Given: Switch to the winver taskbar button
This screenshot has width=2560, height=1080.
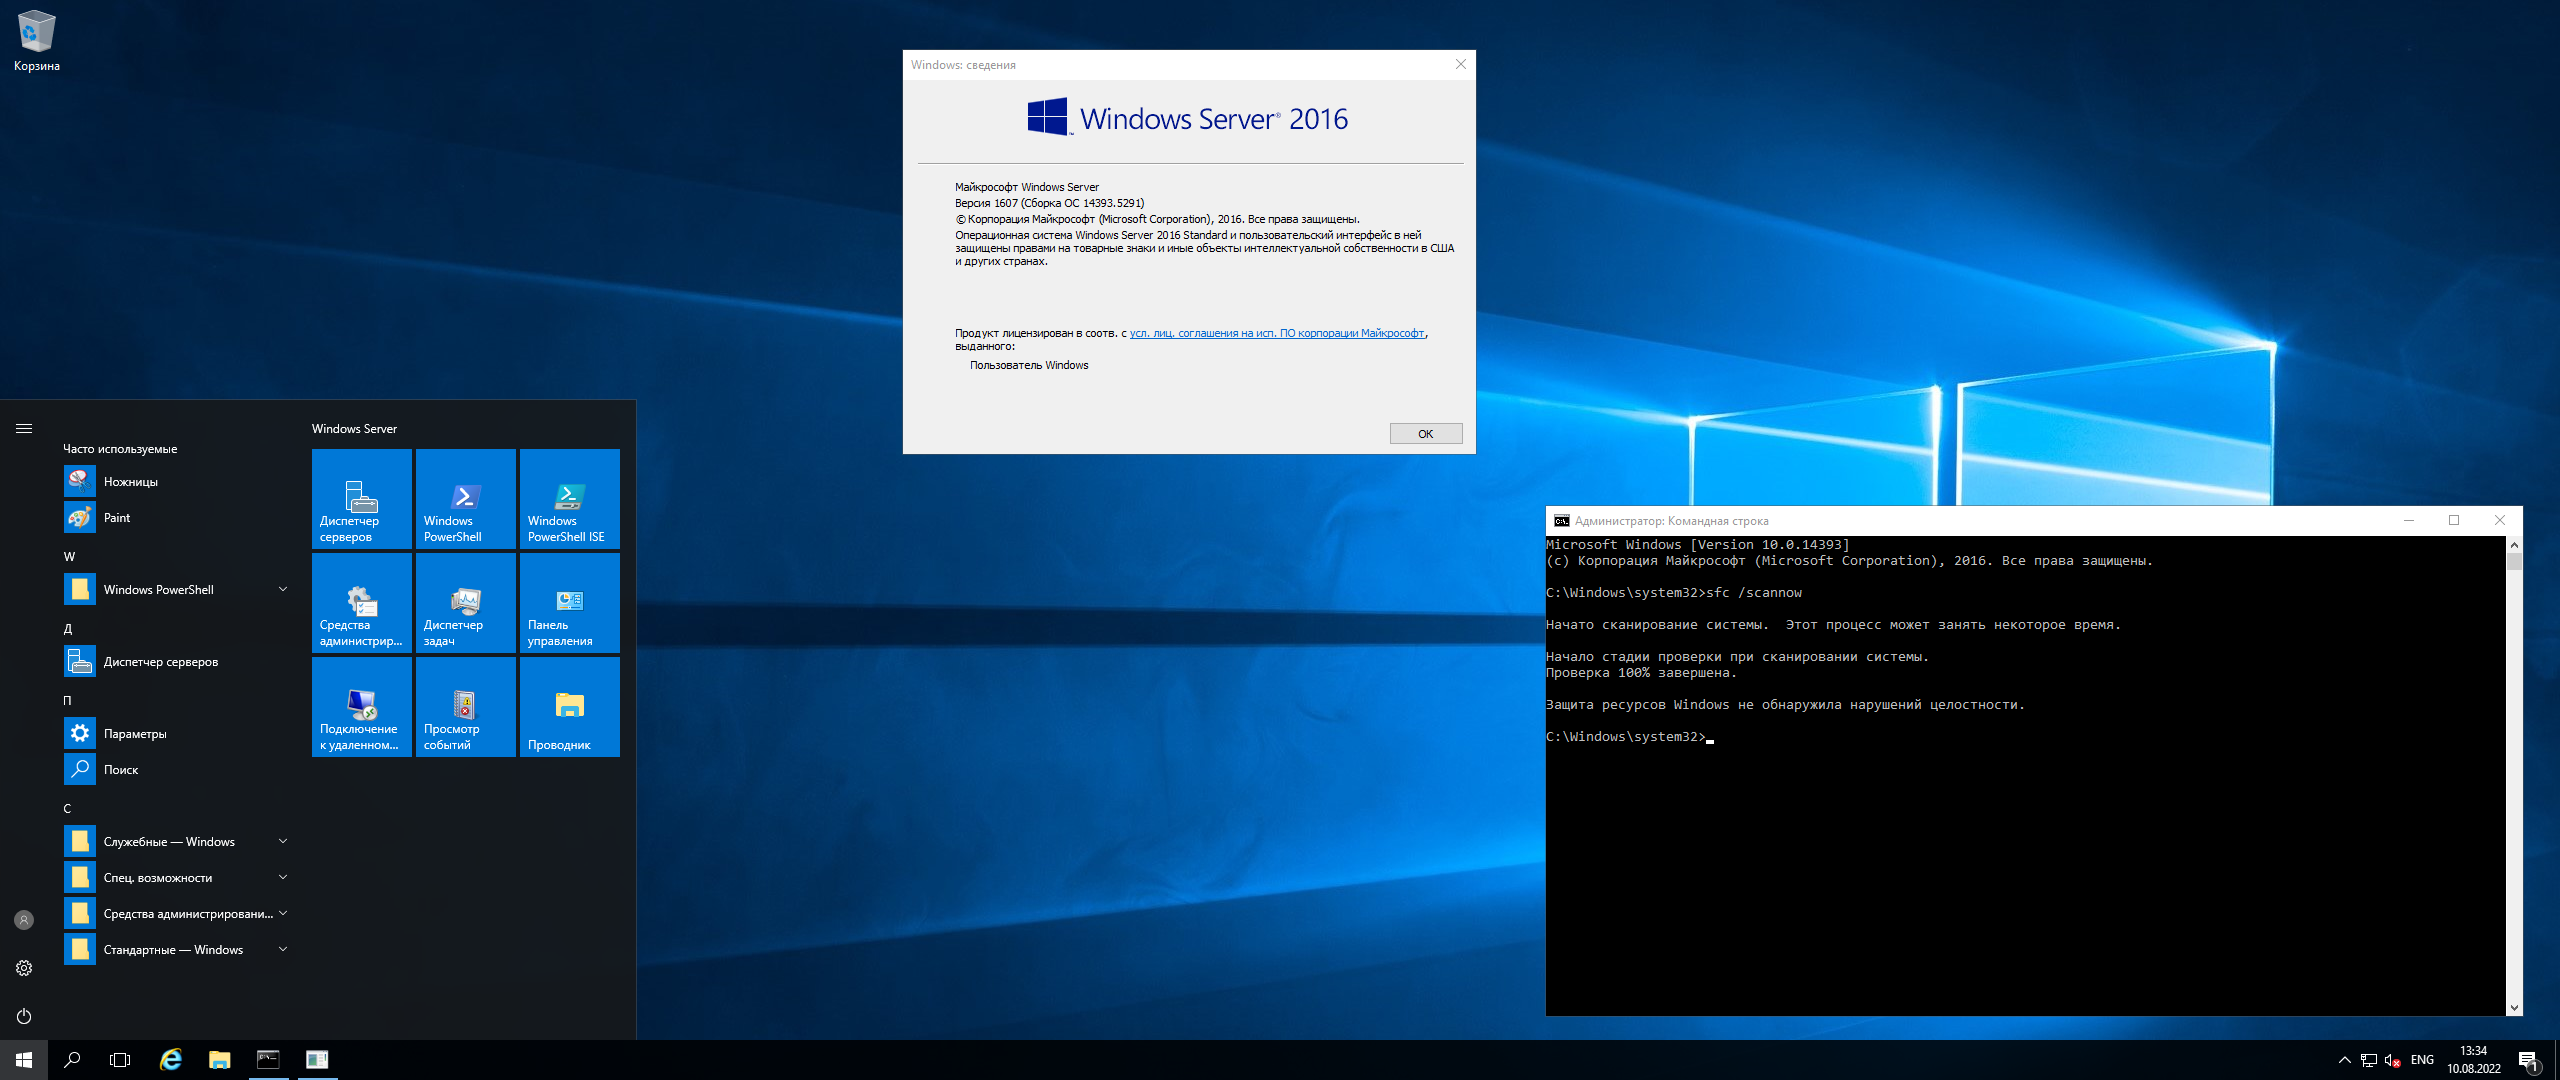Looking at the screenshot, I should (317, 1060).
